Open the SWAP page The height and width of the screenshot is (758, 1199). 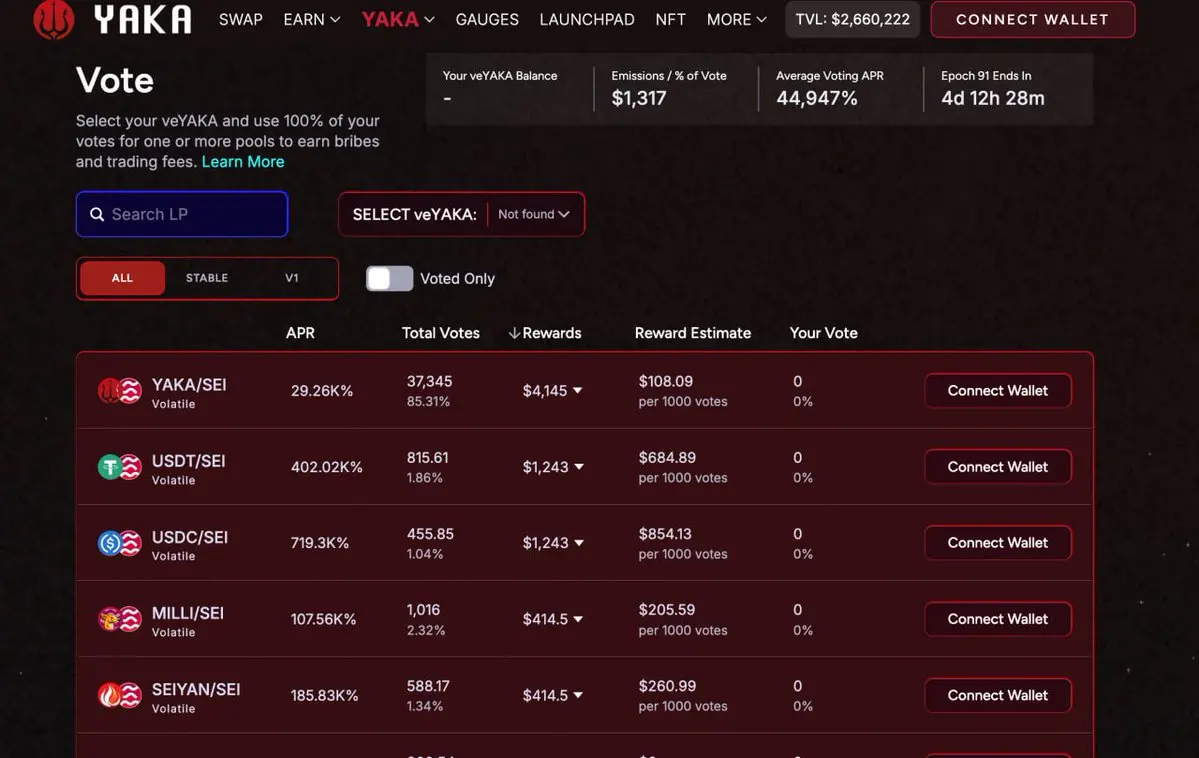(x=241, y=19)
